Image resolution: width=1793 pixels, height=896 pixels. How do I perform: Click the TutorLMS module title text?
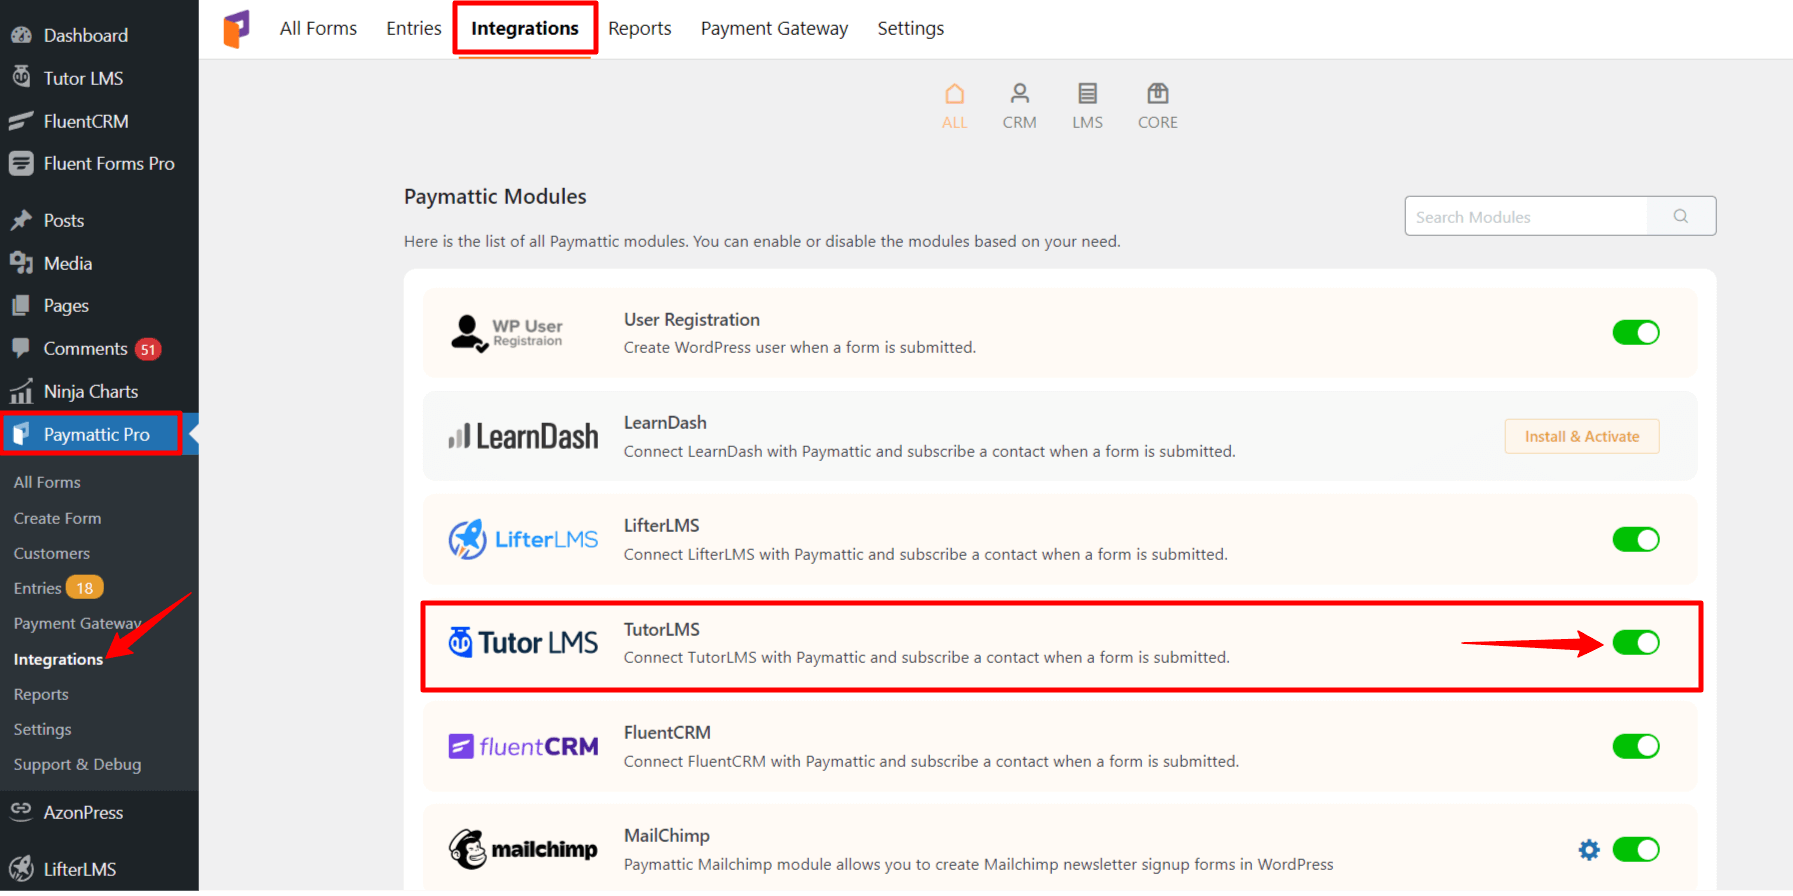[662, 629]
